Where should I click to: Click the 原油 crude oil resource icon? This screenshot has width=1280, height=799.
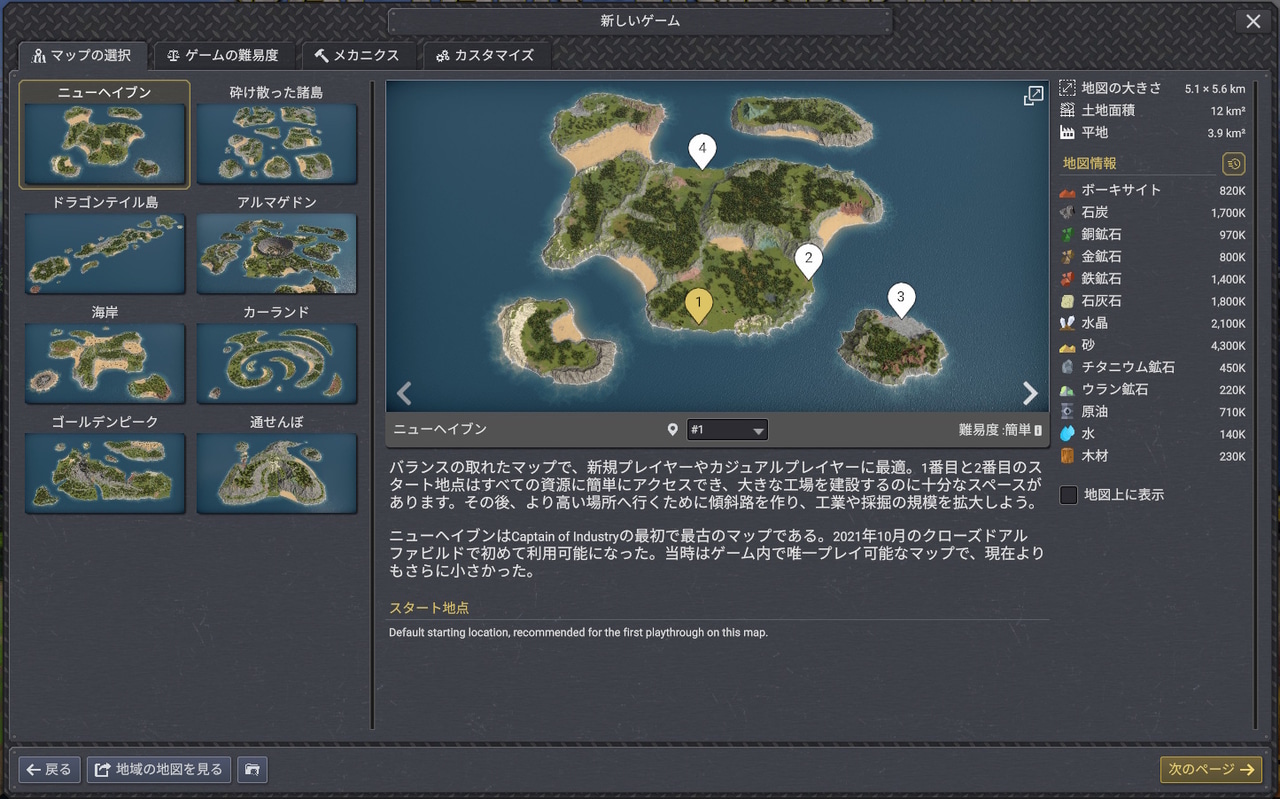click(x=1067, y=412)
